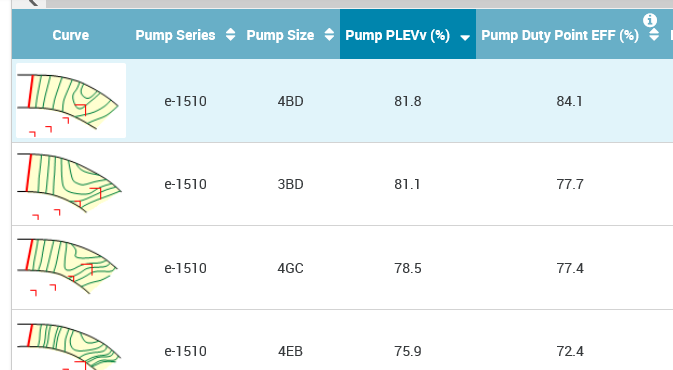
Task: Open the 4GC pump curve thumbnail
Action: (68, 267)
